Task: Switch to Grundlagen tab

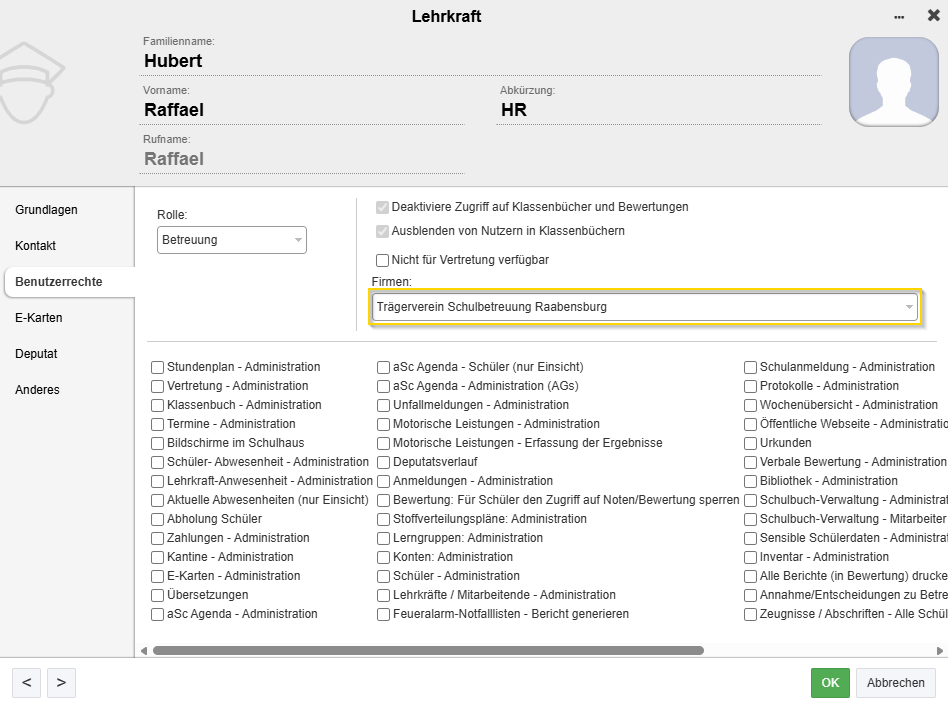Action: (x=46, y=210)
